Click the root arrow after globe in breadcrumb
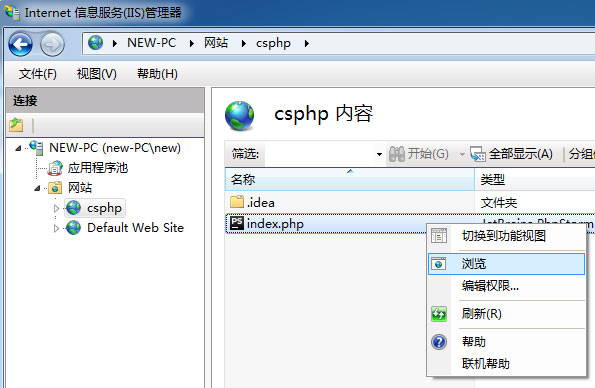The width and height of the screenshot is (595, 388). click(114, 44)
